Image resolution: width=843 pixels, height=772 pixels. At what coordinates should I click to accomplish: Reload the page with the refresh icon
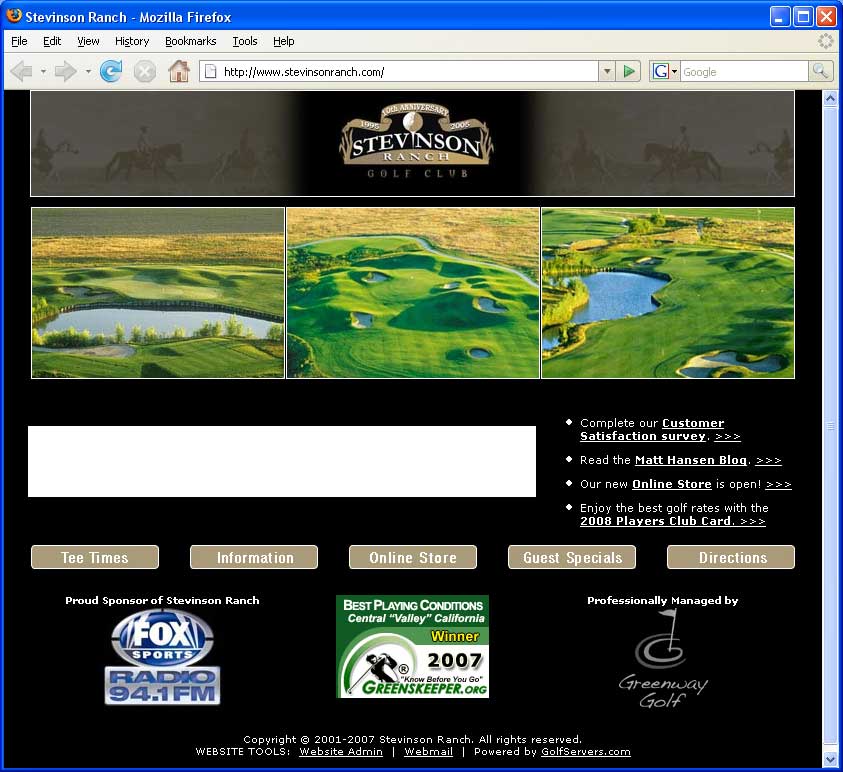pyautogui.click(x=111, y=71)
